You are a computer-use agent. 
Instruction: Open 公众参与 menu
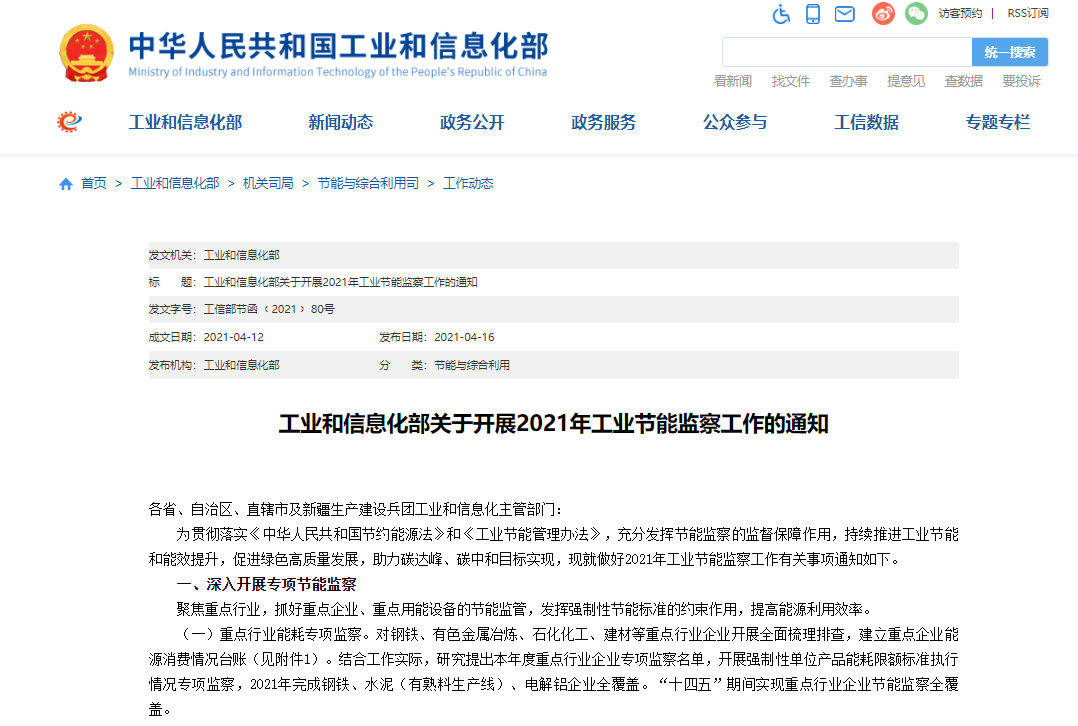click(735, 122)
